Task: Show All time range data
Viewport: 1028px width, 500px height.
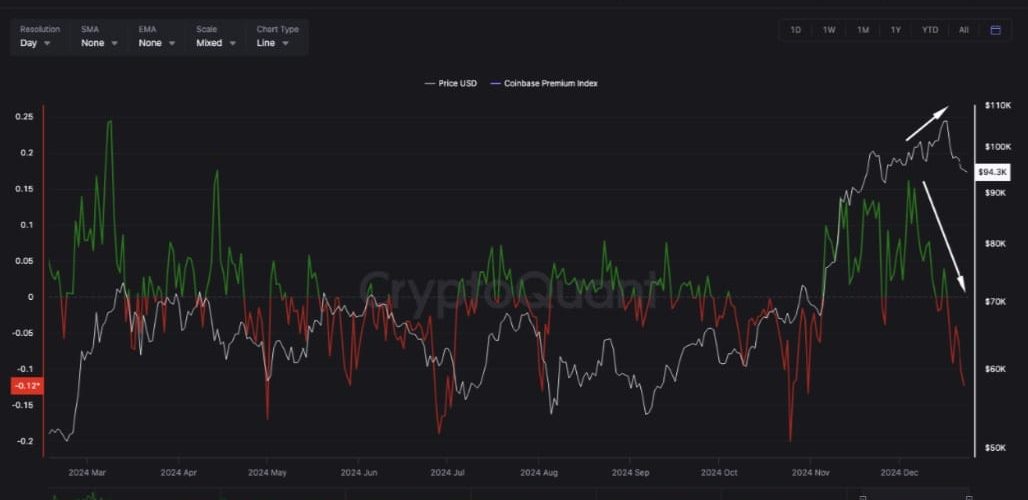Action: click(x=963, y=30)
